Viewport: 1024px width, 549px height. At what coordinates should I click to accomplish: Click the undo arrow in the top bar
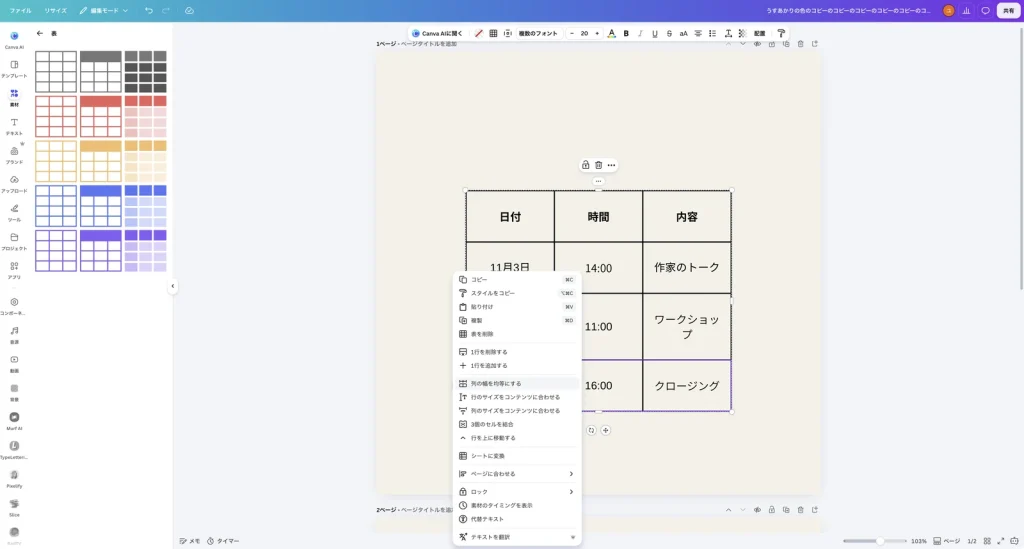149,10
